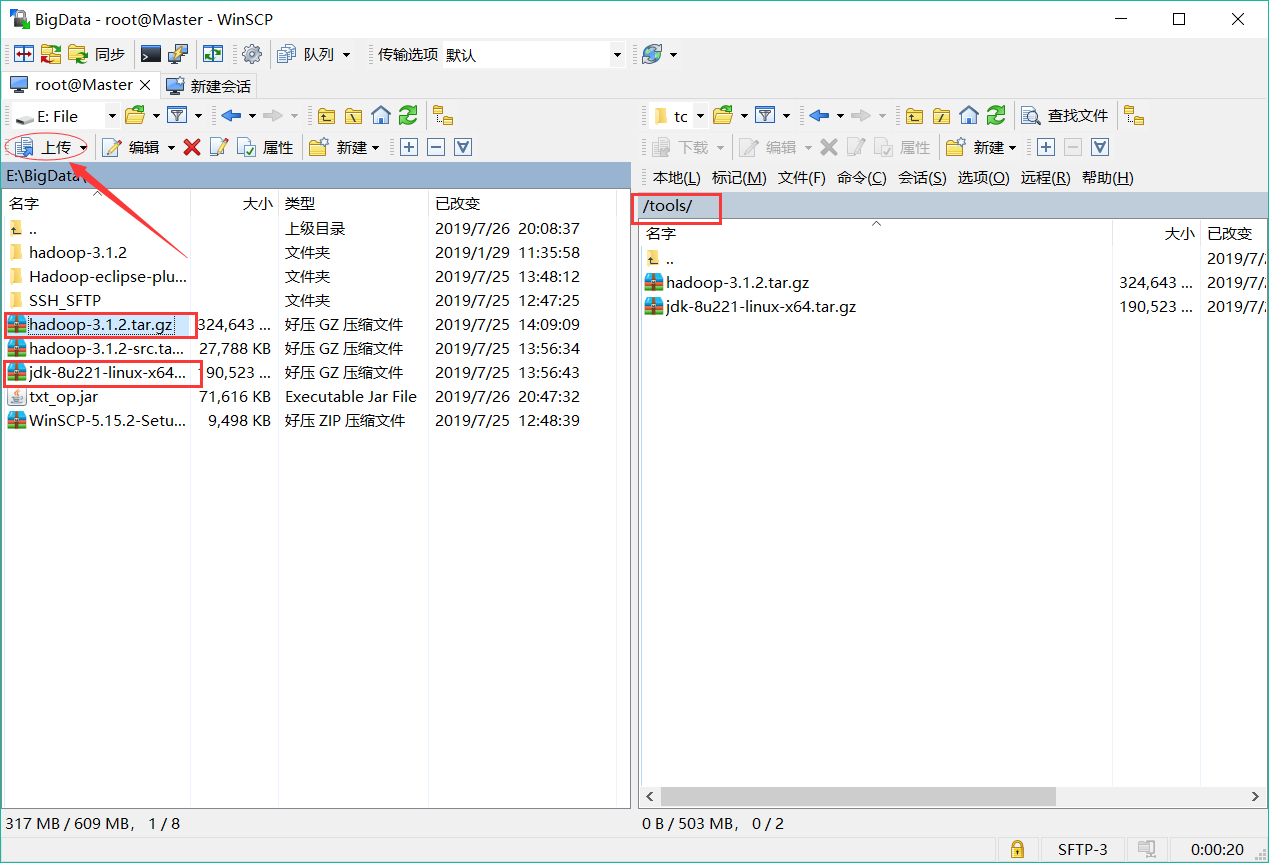Open the 会话(S) menu
1269x863 pixels.
tap(922, 178)
